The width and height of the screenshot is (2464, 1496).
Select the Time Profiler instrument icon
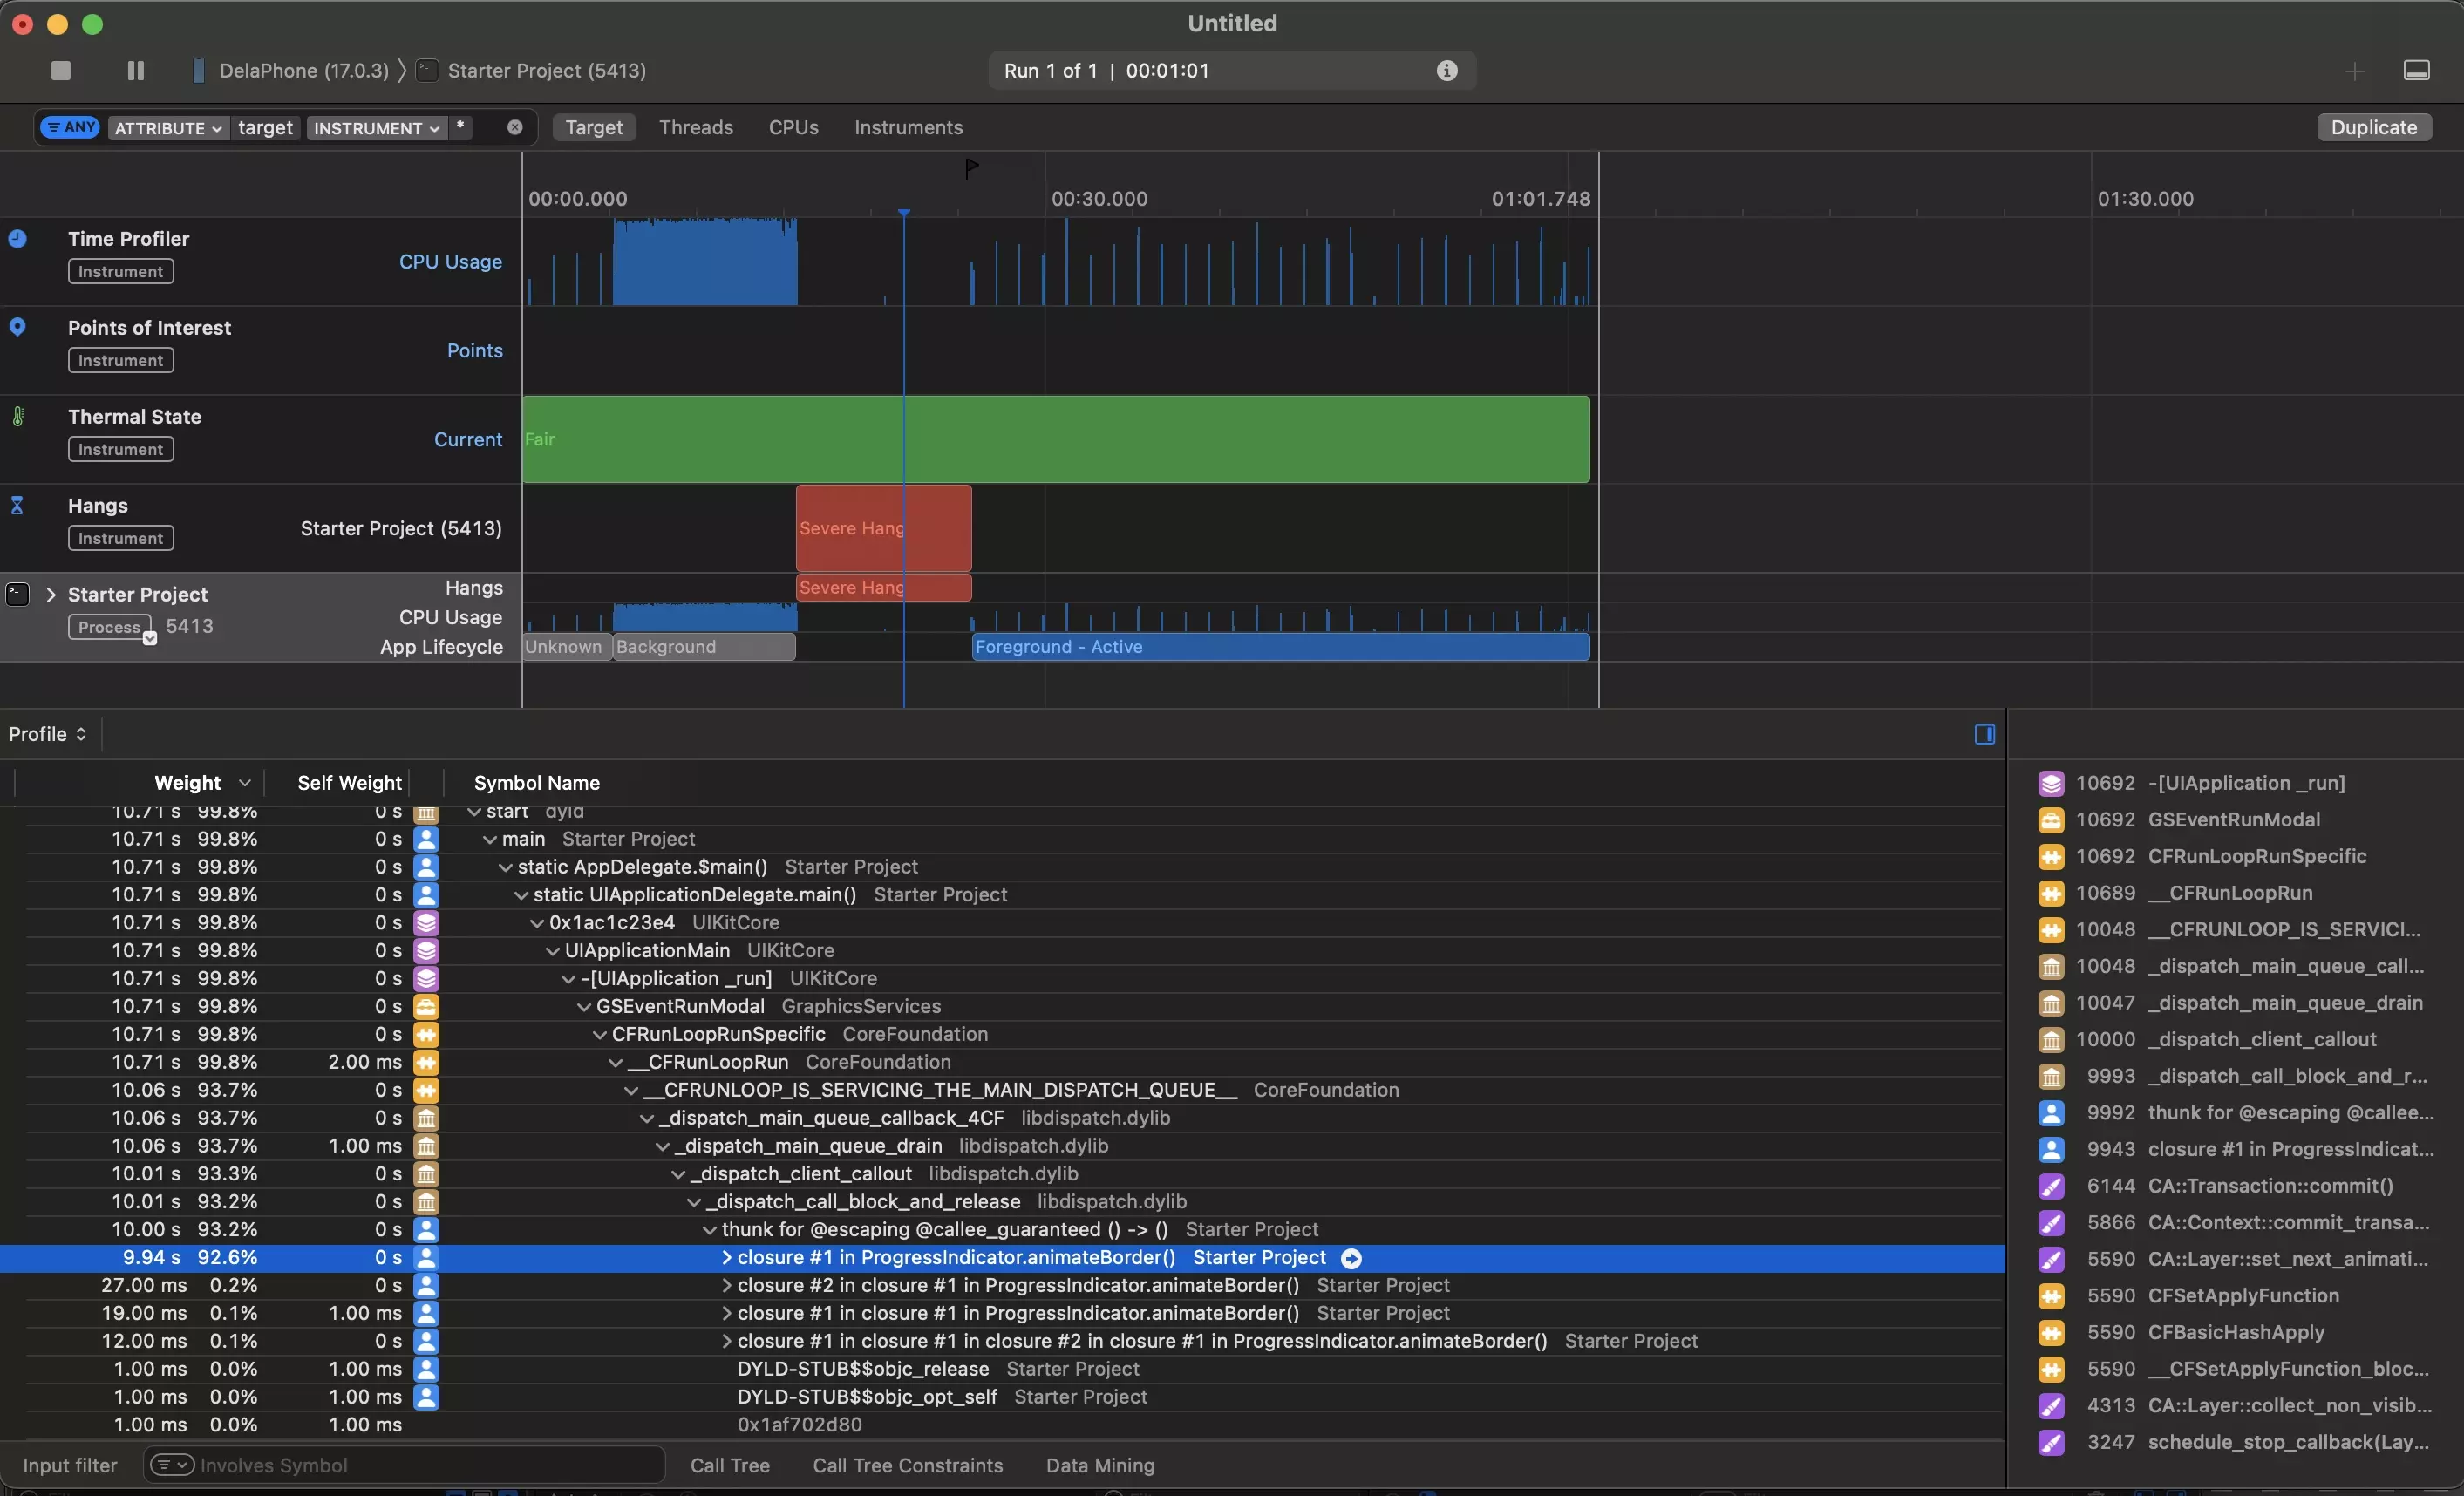[x=17, y=238]
